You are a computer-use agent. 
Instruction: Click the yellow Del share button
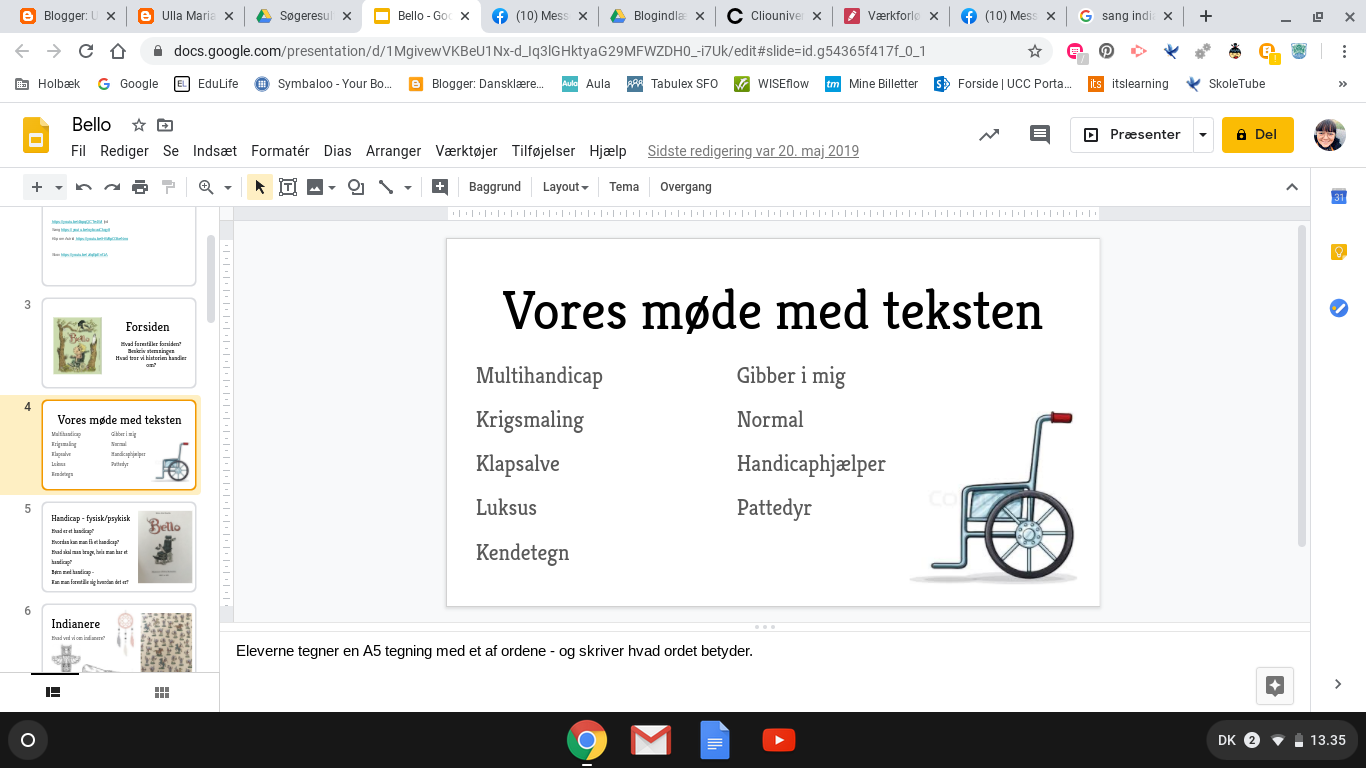[1257, 135]
